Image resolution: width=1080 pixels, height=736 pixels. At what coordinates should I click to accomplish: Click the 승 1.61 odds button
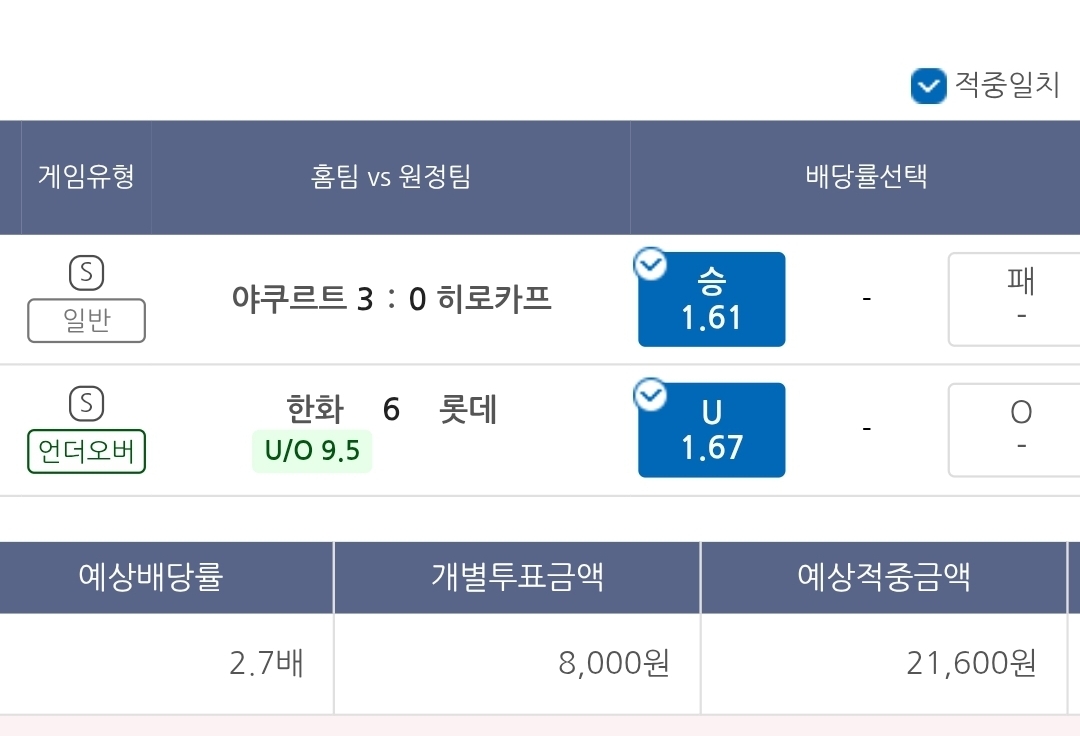tap(712, 299)
